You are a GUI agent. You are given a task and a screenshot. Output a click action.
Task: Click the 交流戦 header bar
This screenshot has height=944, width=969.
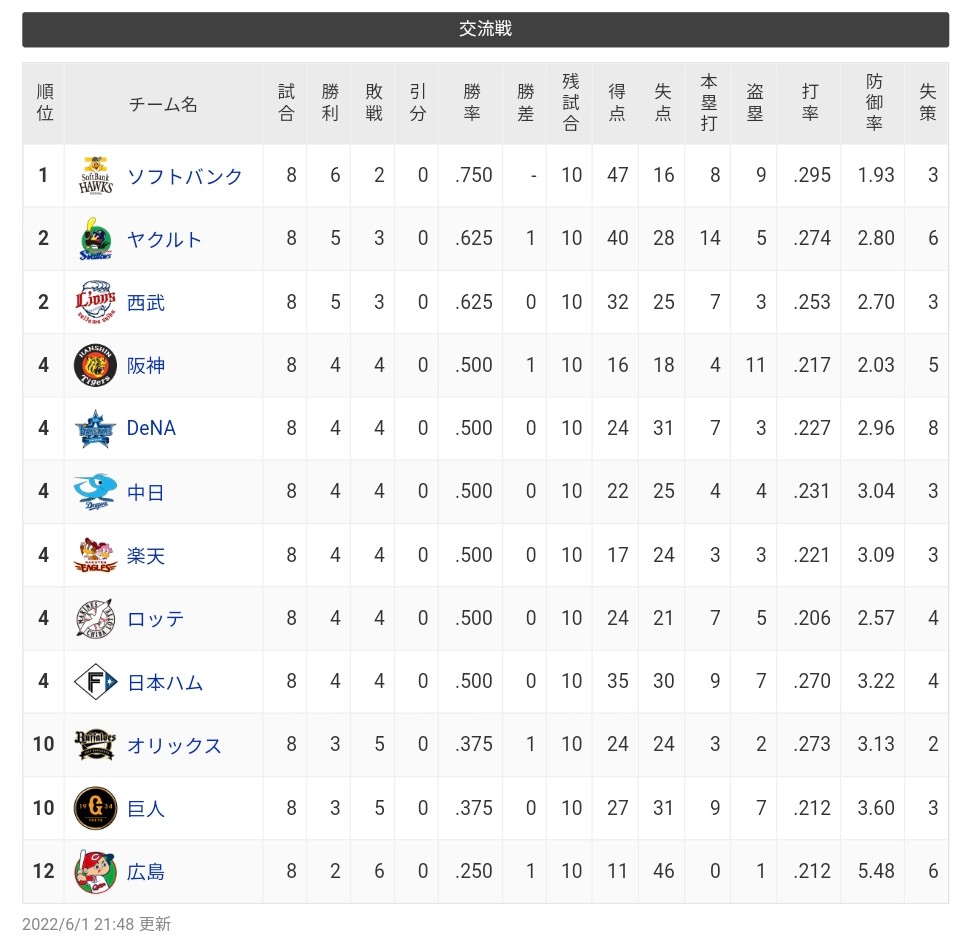click(485, 29)
